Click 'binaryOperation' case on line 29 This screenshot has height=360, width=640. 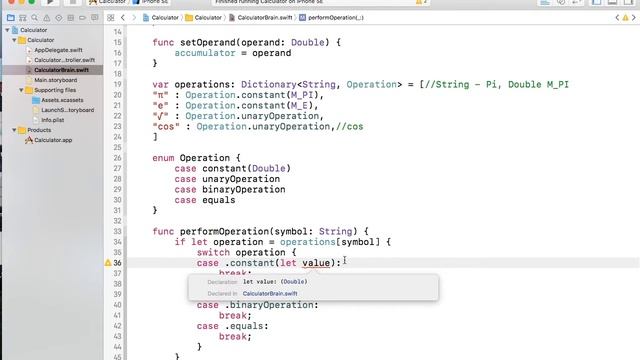coord(244,189)
